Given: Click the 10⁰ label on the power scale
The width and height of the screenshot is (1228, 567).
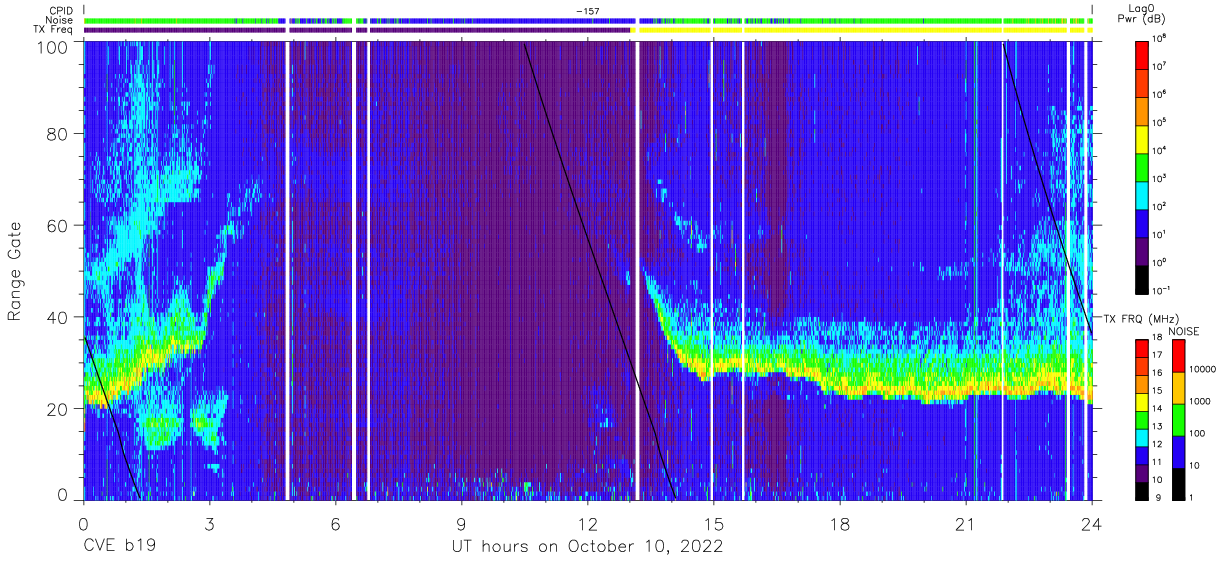Looking at the screenshot, I should coord(1160,262).
